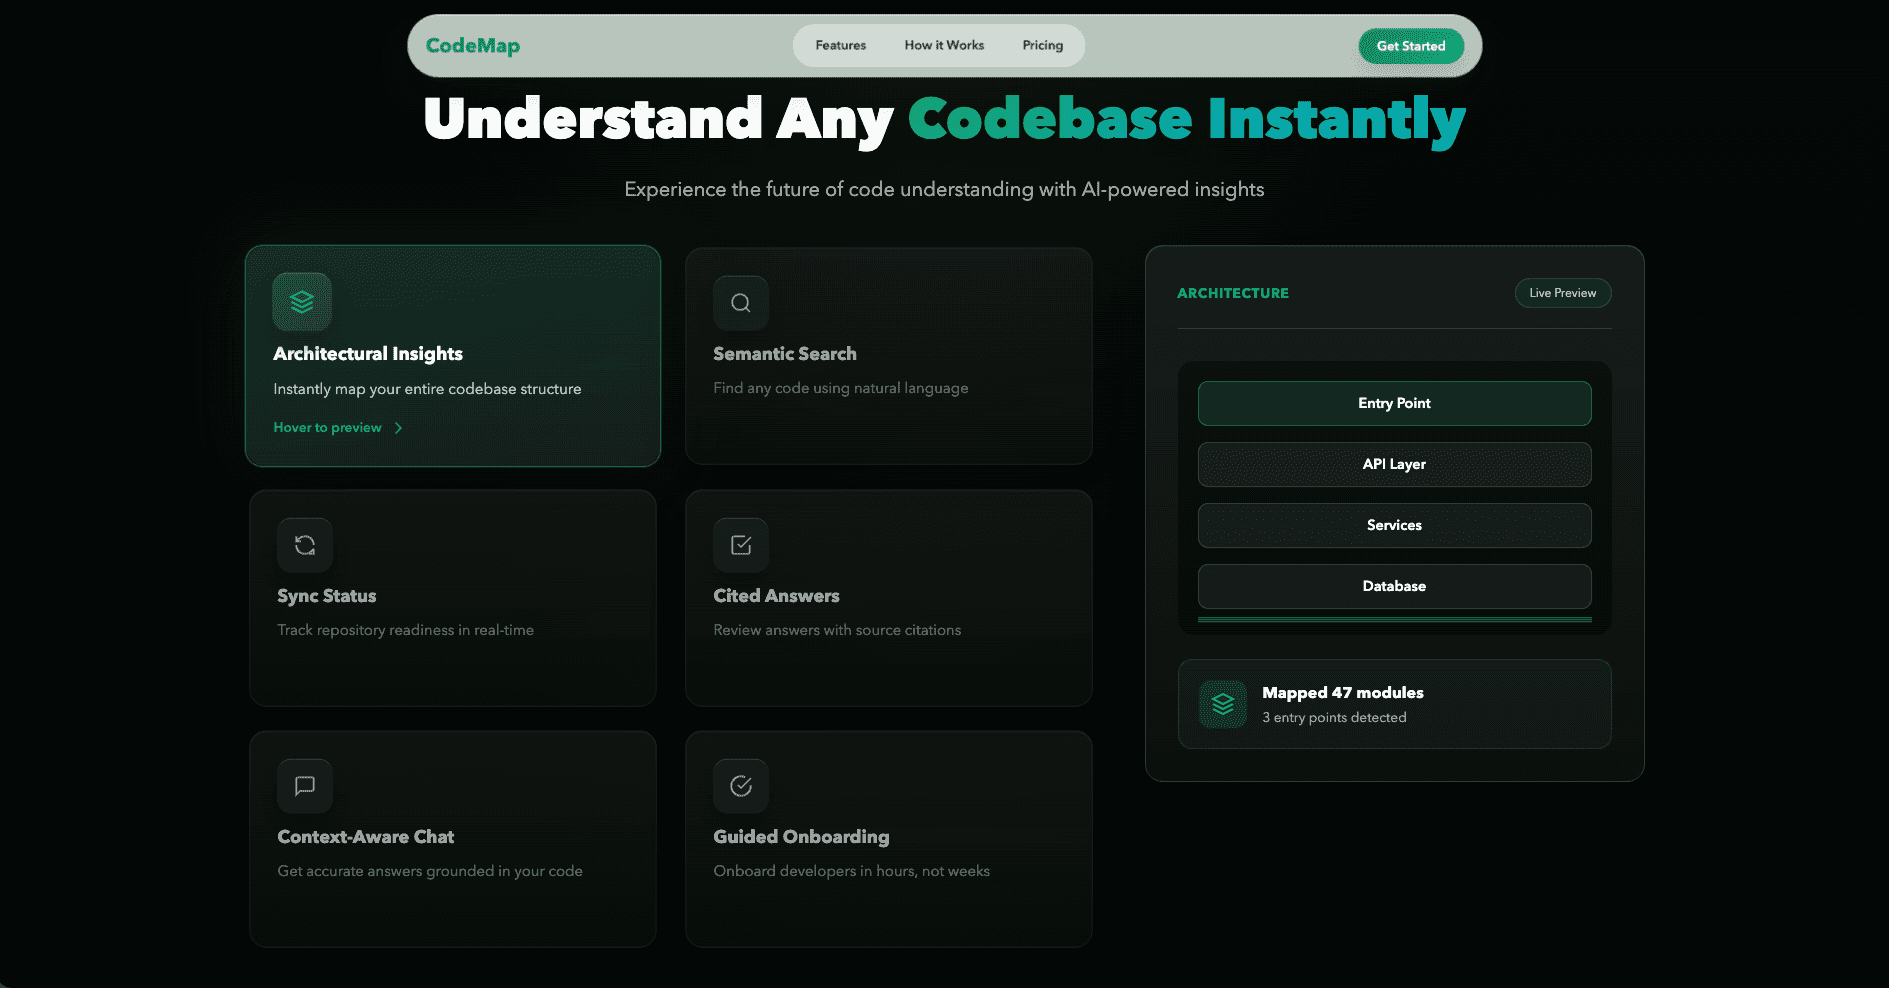Click the 'Experience the future of code understanding' subtitle
The width and height of the screenshot is (1889, 988).
point(944,190)
